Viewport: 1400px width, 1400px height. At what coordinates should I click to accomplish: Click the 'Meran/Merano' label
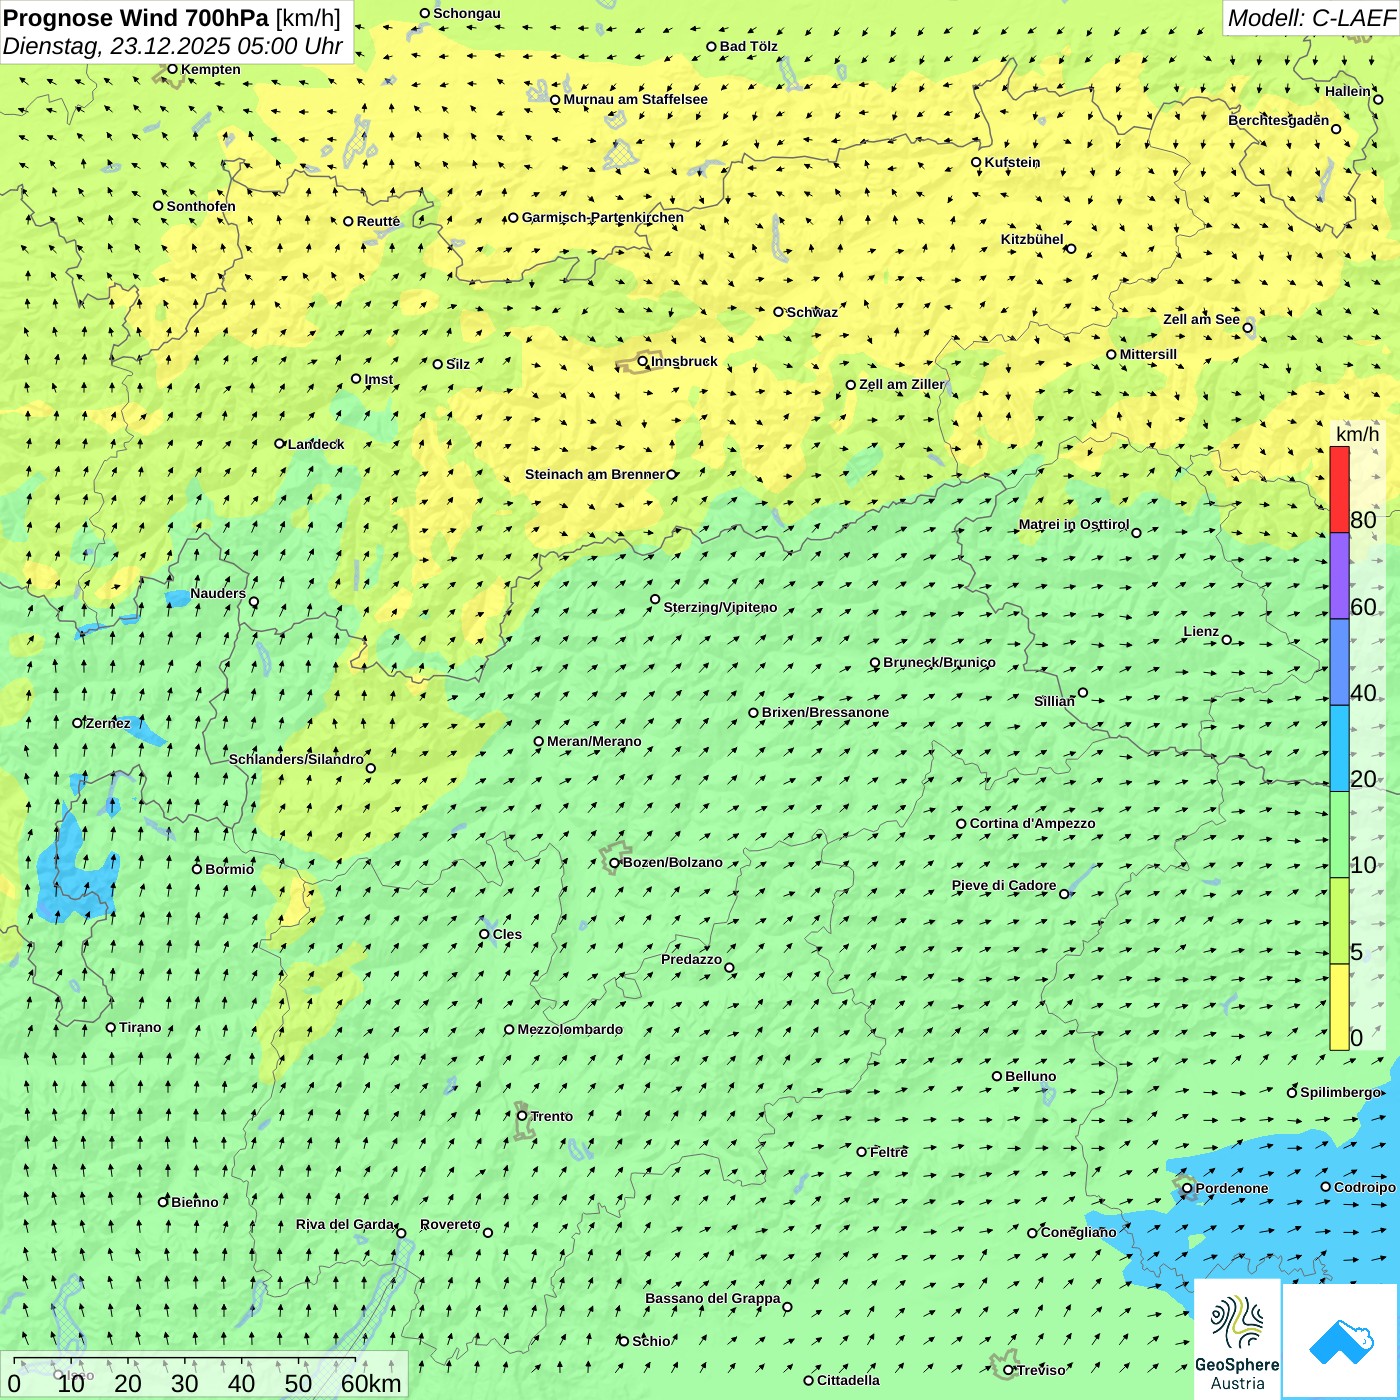pyautogui.click(x=594, y=741)
